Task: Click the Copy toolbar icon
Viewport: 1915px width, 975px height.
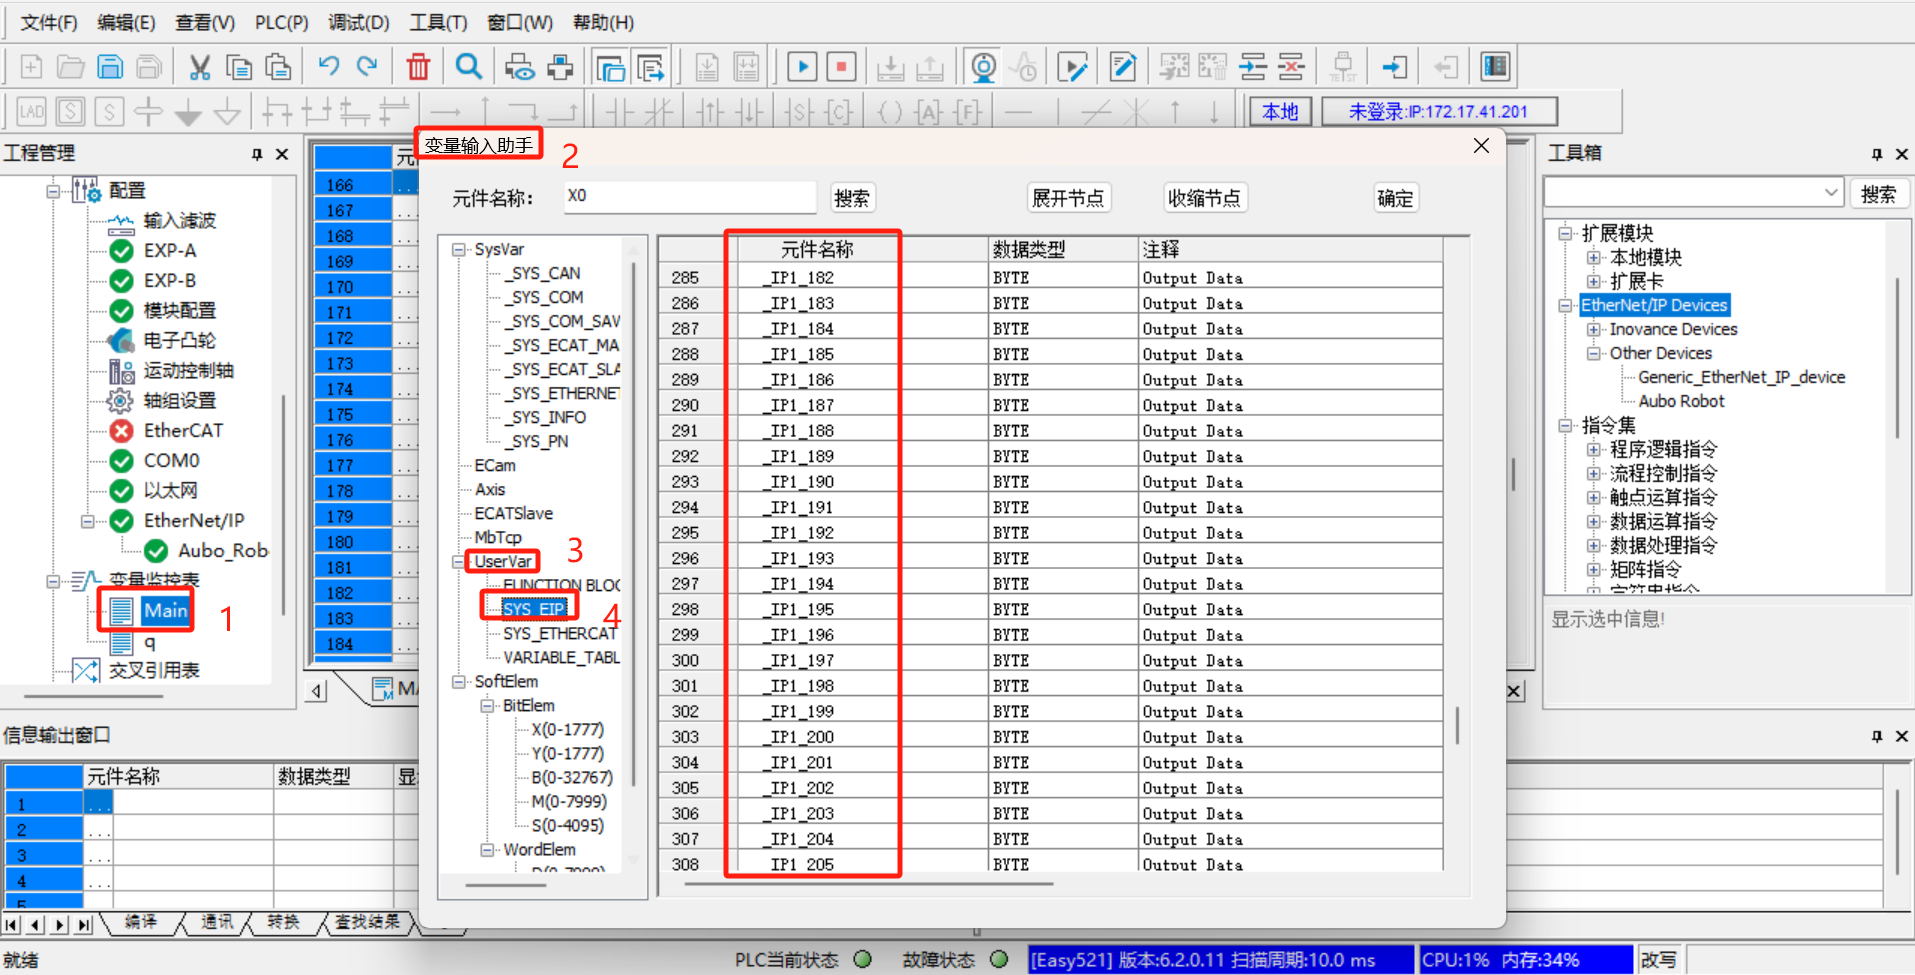Action: tap(238, 67)
